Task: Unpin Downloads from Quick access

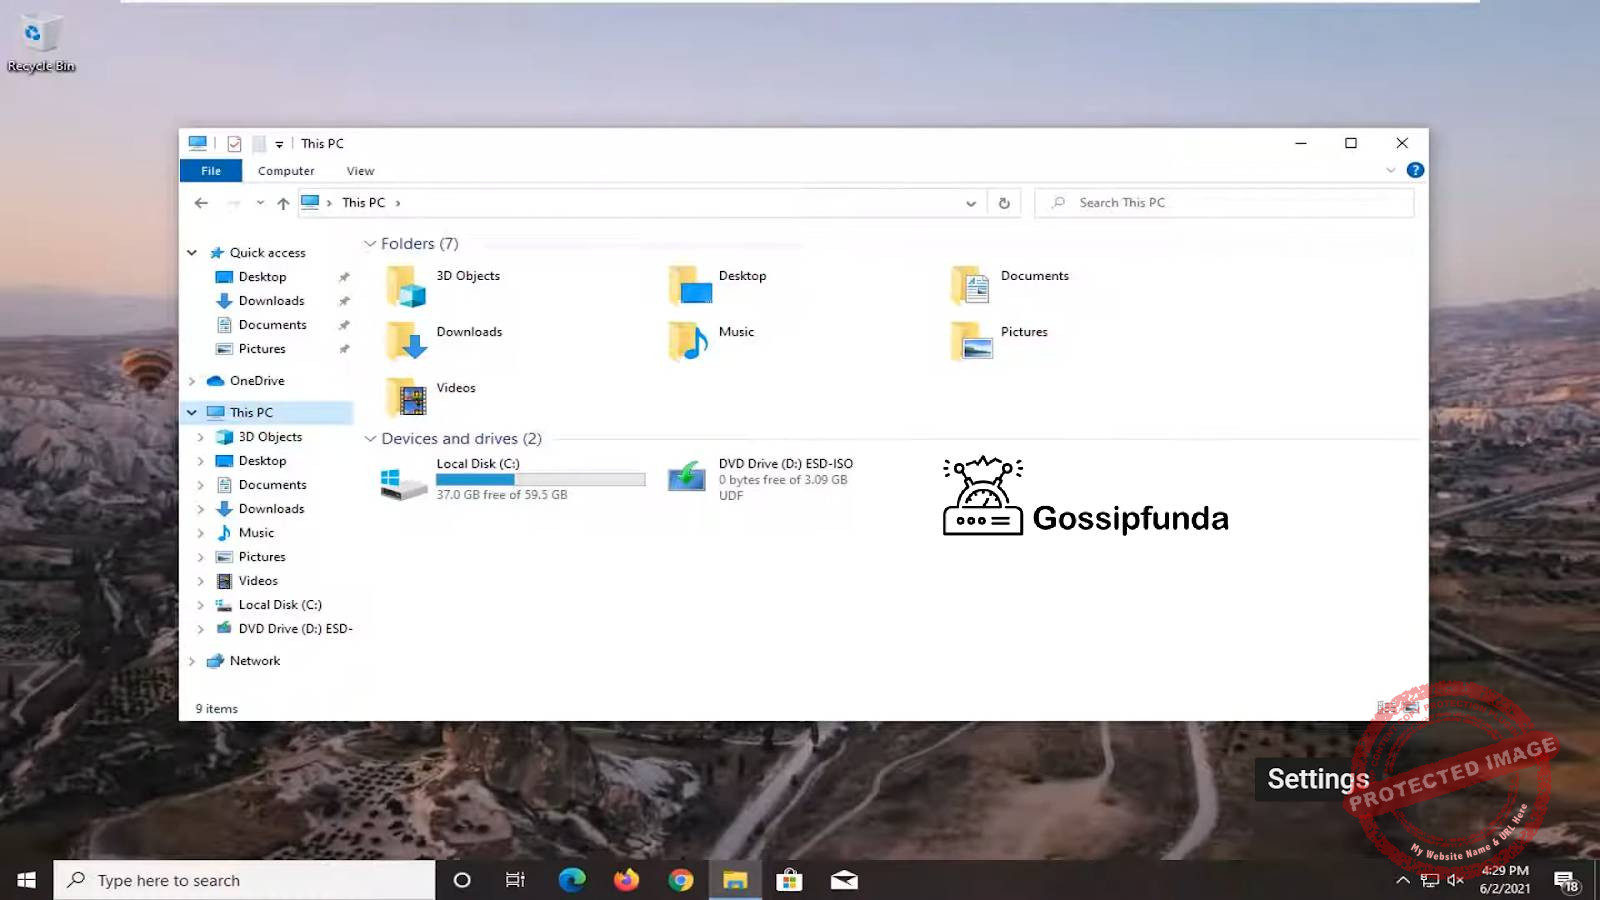Action: [x=344, y=300]
